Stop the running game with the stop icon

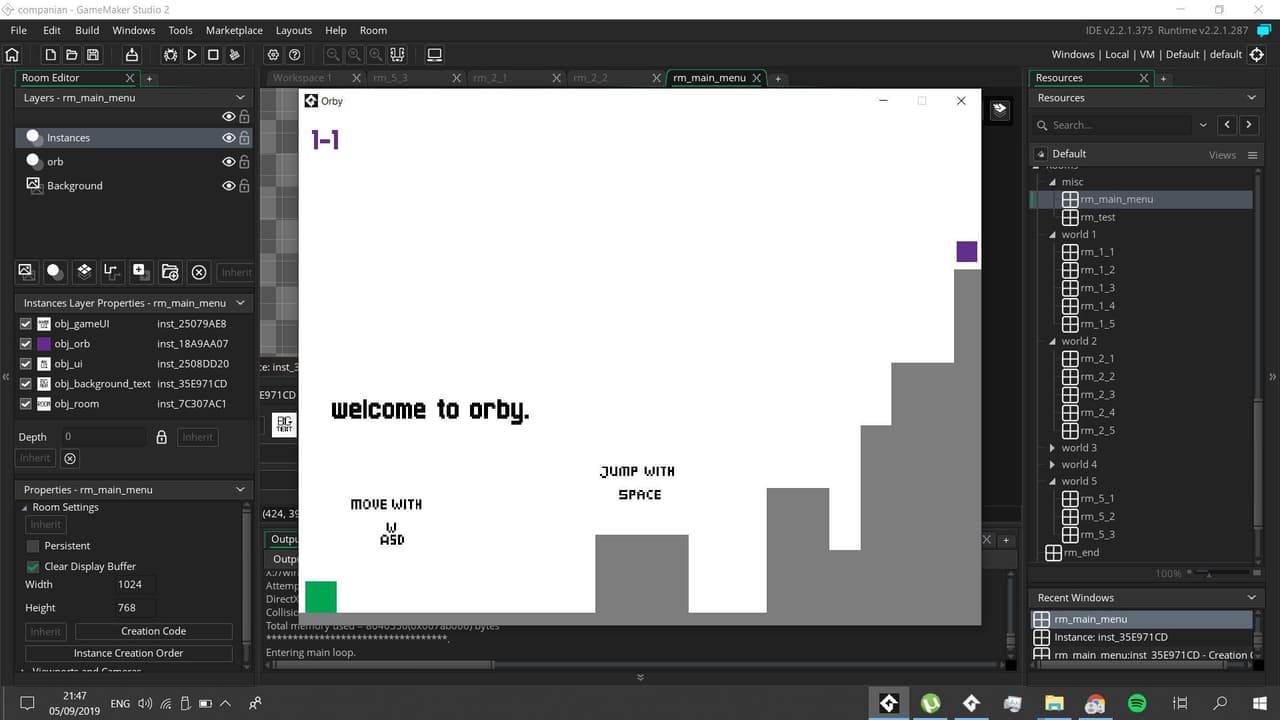(x=213, y=55)
